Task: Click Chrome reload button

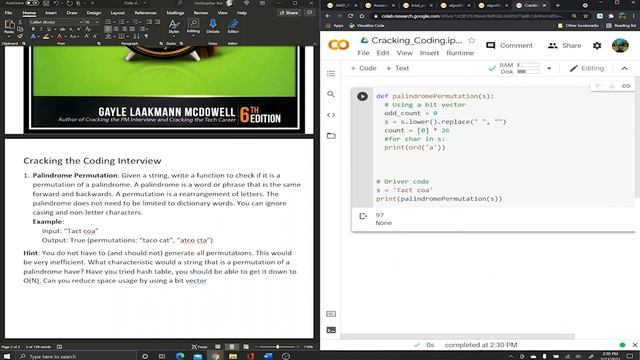Action: tap(350, 16)
